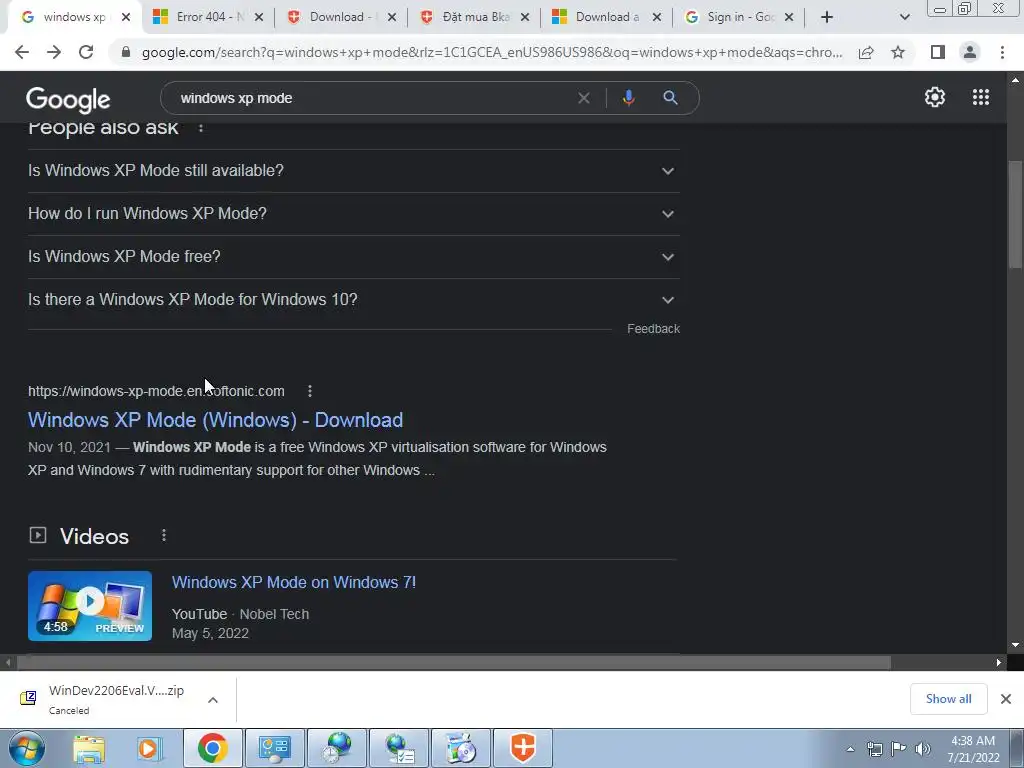The height and width of the screenshot is (768, 1024).
Task: Click the vertical page scrollbar thumb
Action: point(1015,214)
